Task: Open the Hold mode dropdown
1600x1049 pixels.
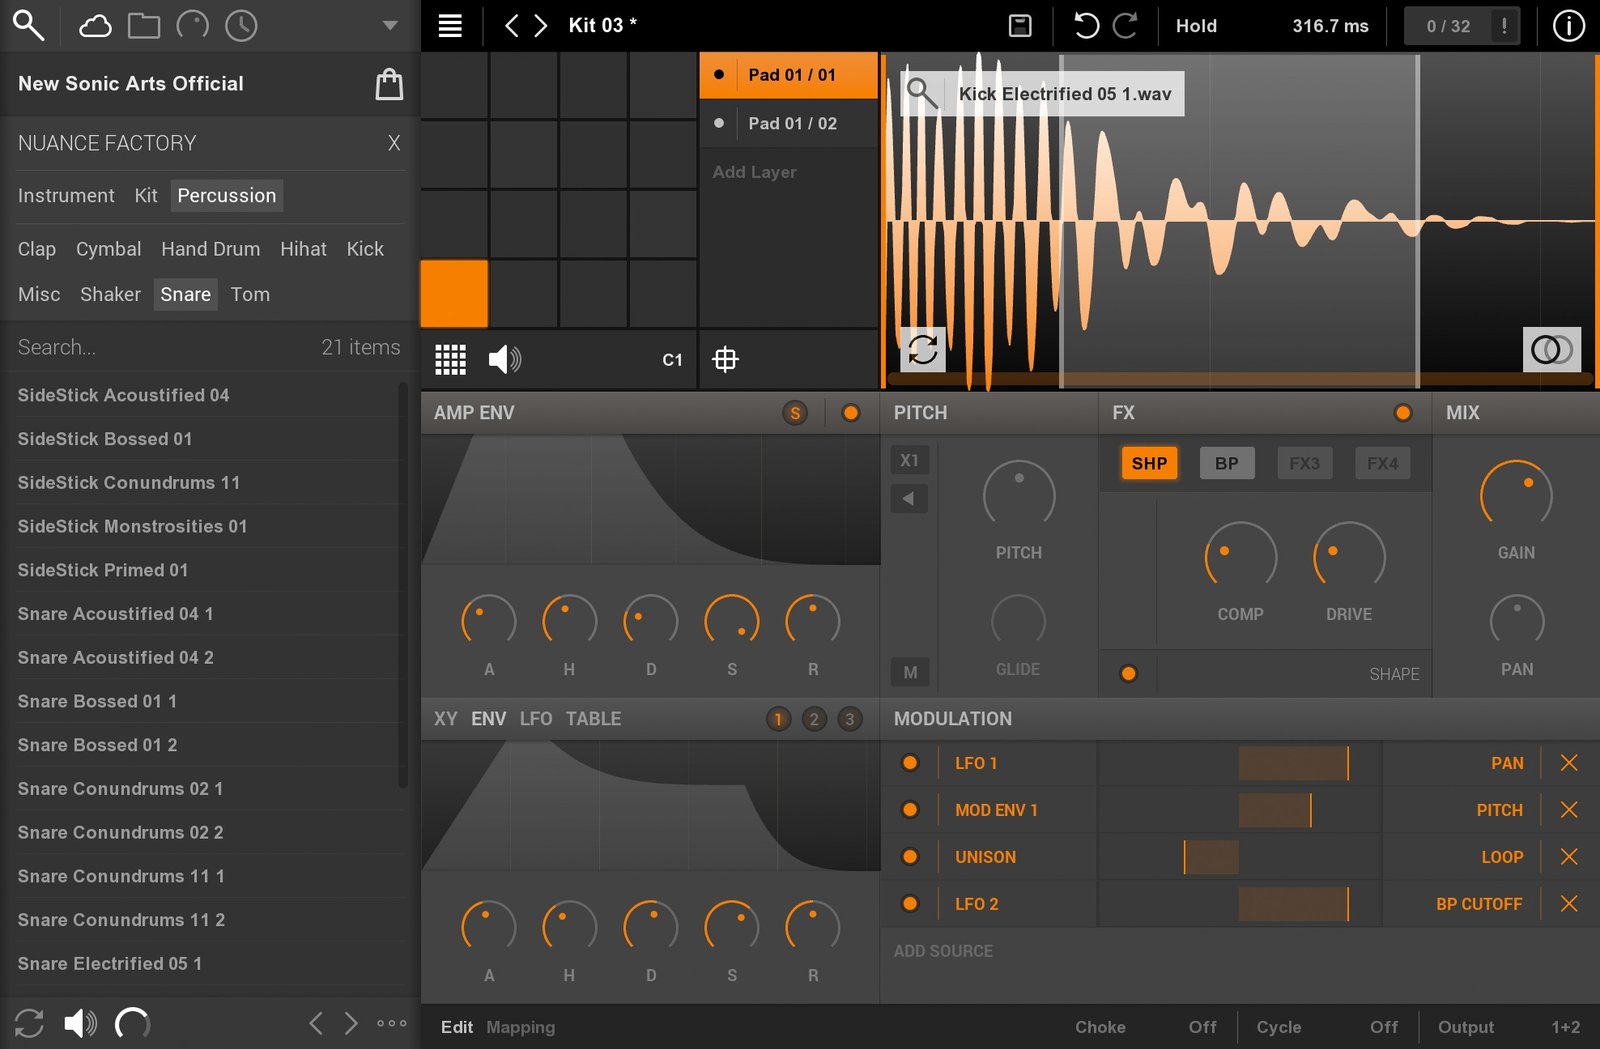Action: (x=1196, y=26)
